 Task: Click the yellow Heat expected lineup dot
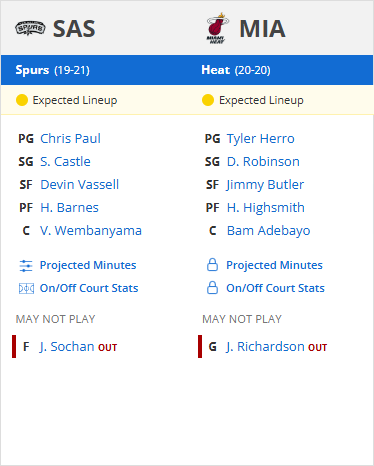[x=208, y=100]
